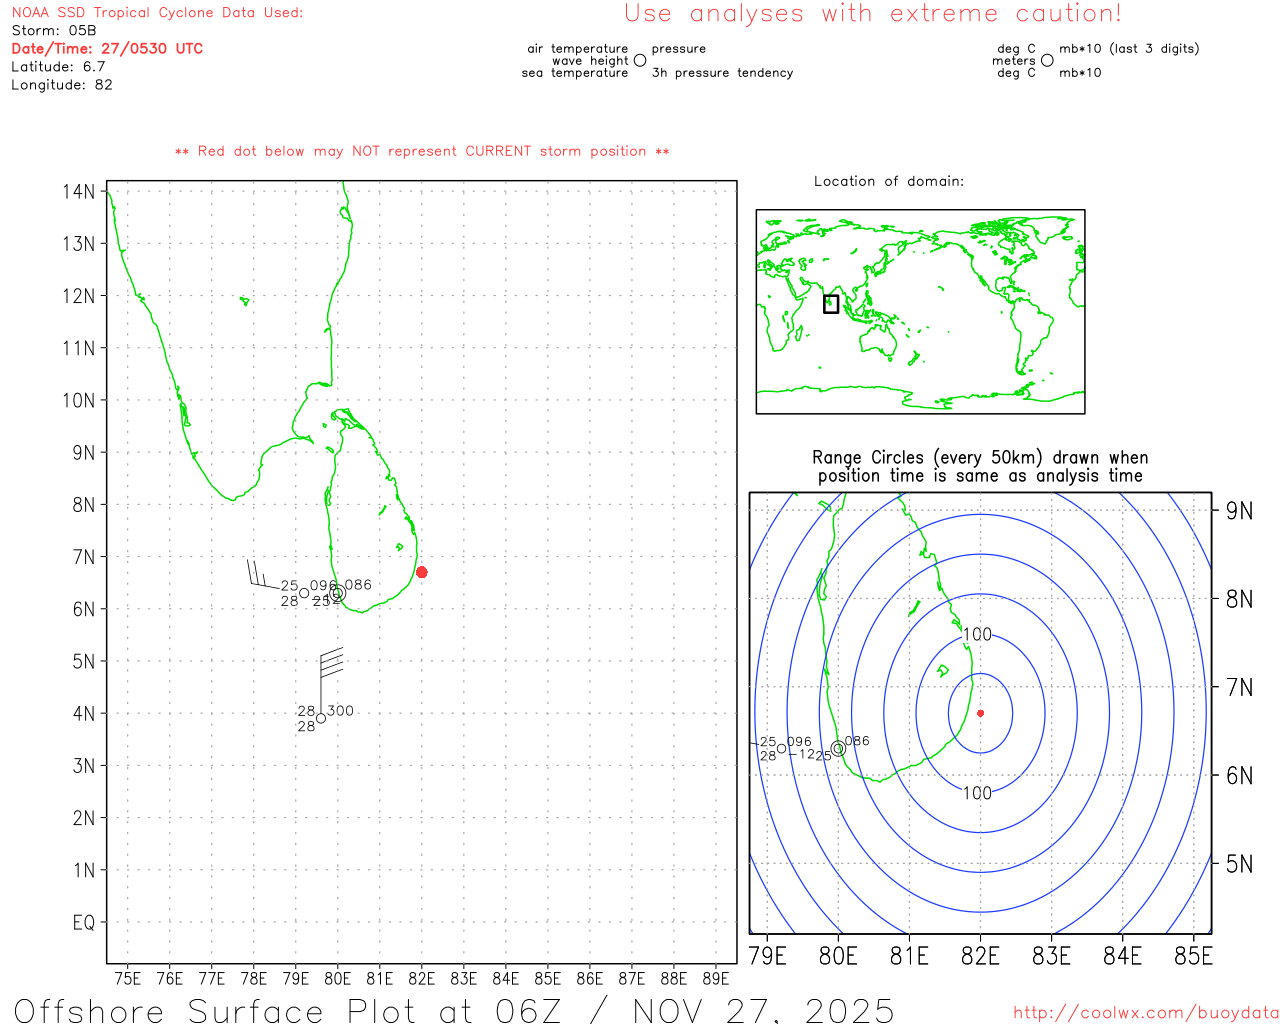Click the Range Circles every 50km caption
1280x1024 pixels.
(980, 467)
